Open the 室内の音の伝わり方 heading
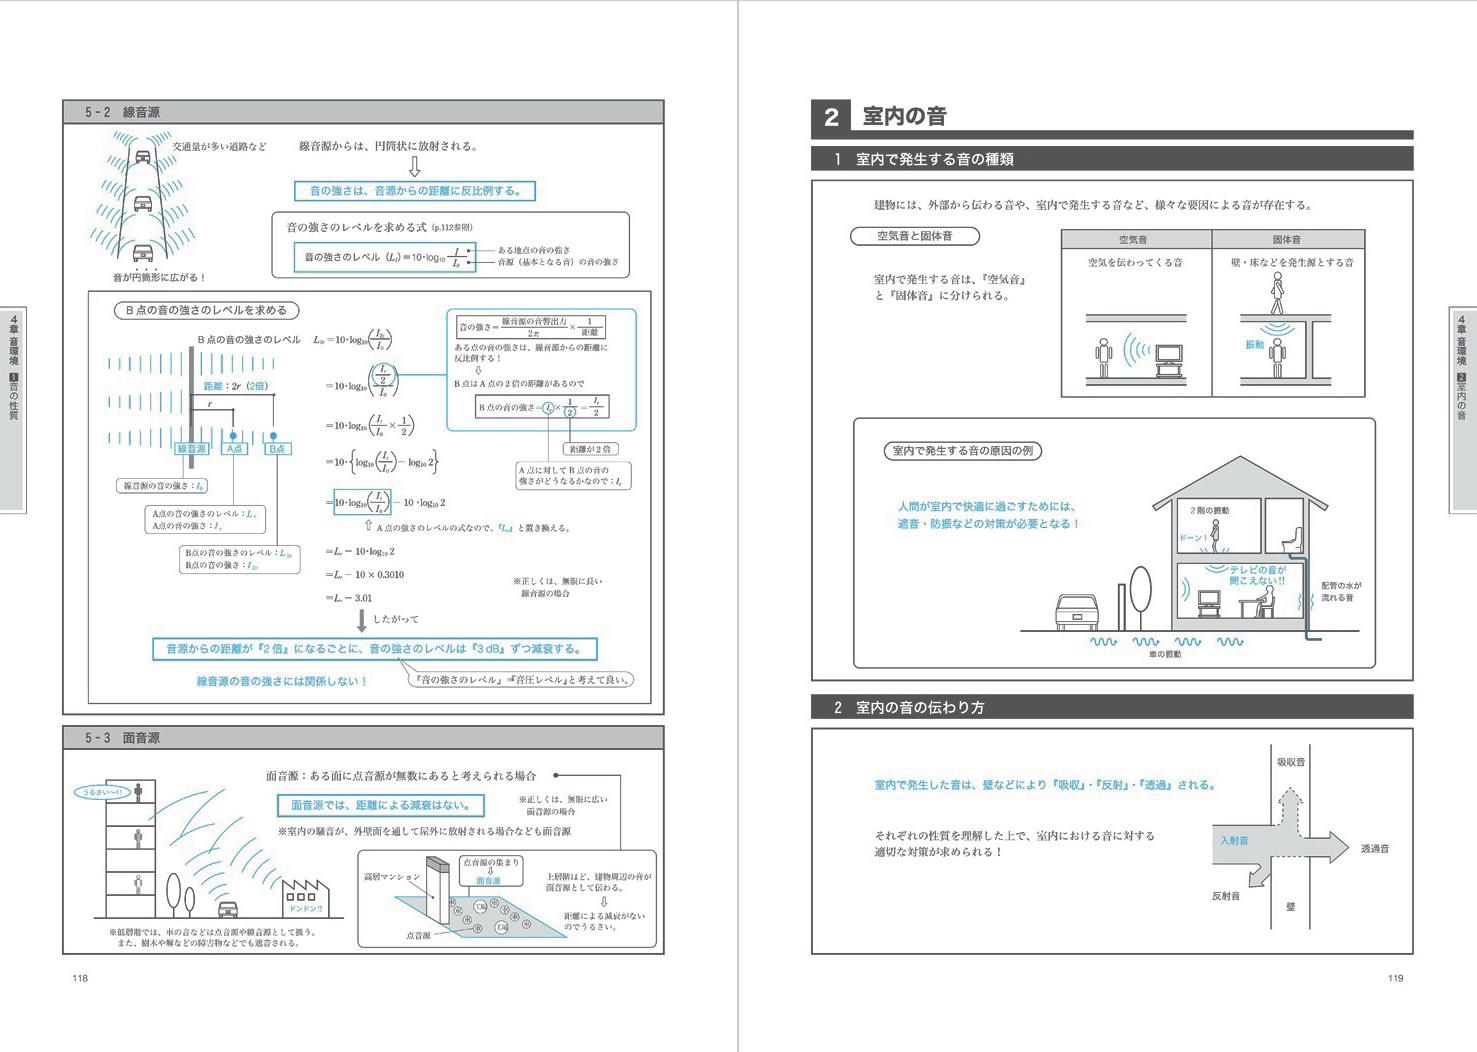Screen dimensions: 1477x1052 [x=1112, y=707]
